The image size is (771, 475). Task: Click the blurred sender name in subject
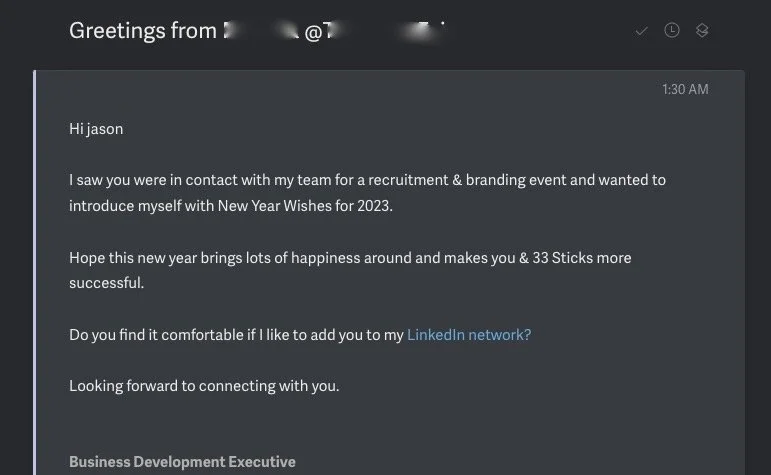260,31
